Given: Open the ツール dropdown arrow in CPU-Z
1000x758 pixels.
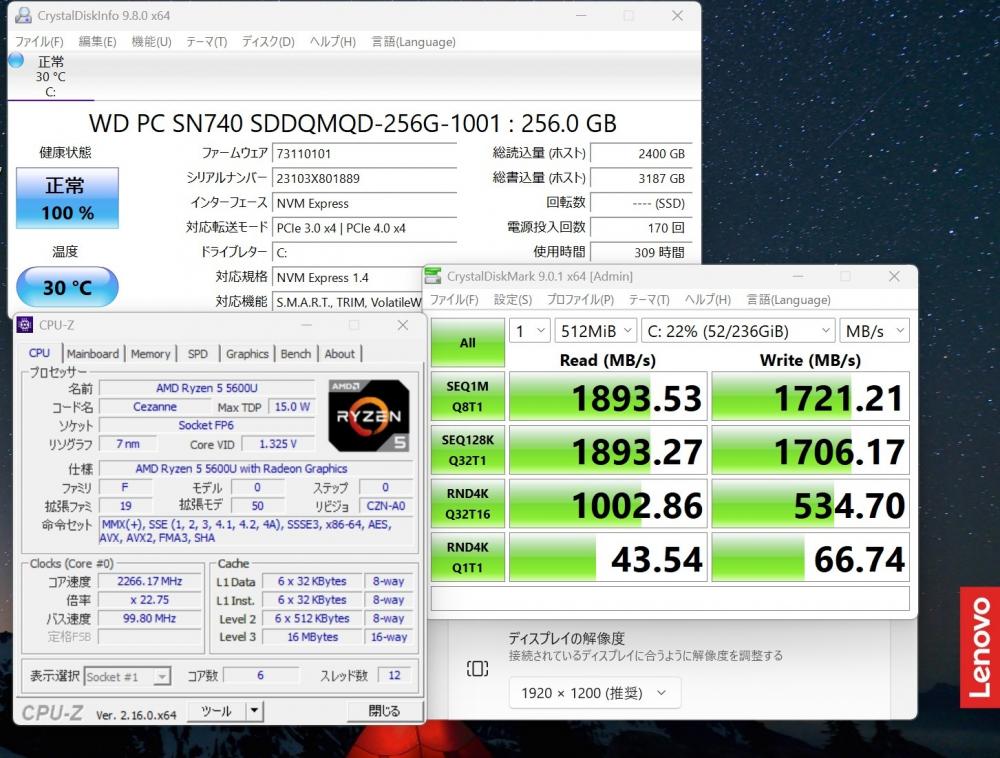Looking at the screenshot, I should [254, 711].
